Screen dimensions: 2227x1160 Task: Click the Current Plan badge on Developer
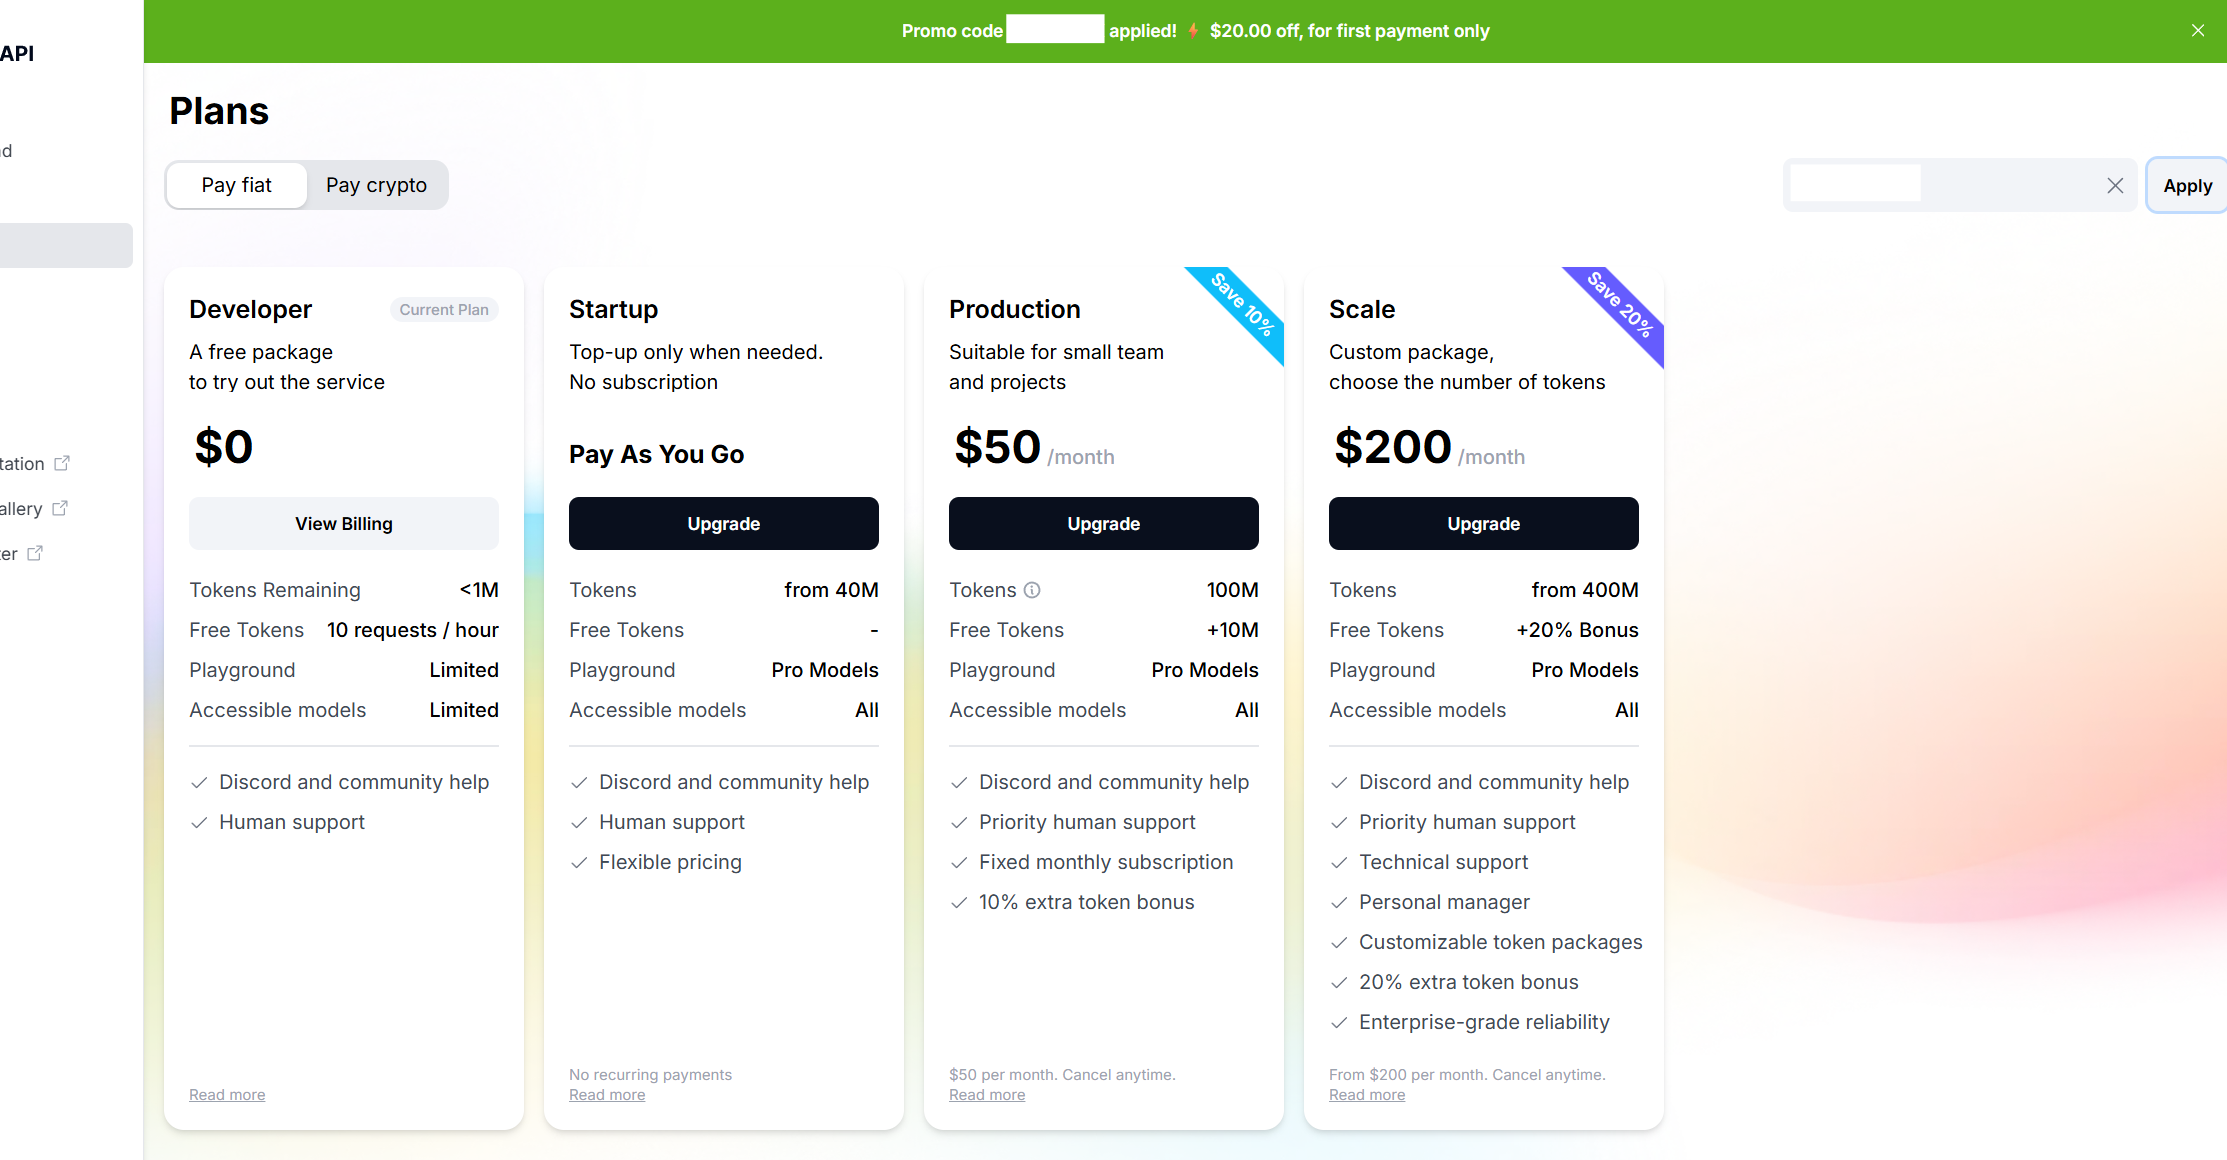coord(444,310)
